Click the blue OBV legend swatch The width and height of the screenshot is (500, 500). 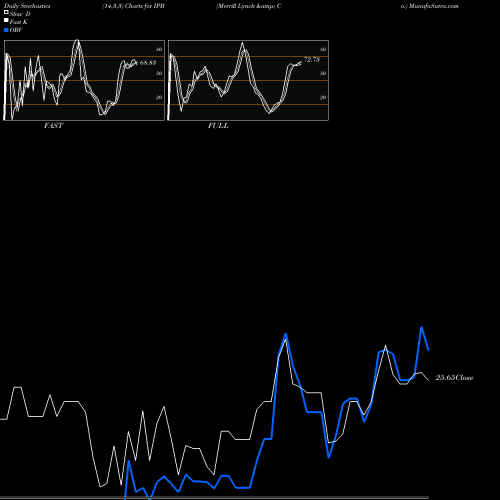coord(6,30)
